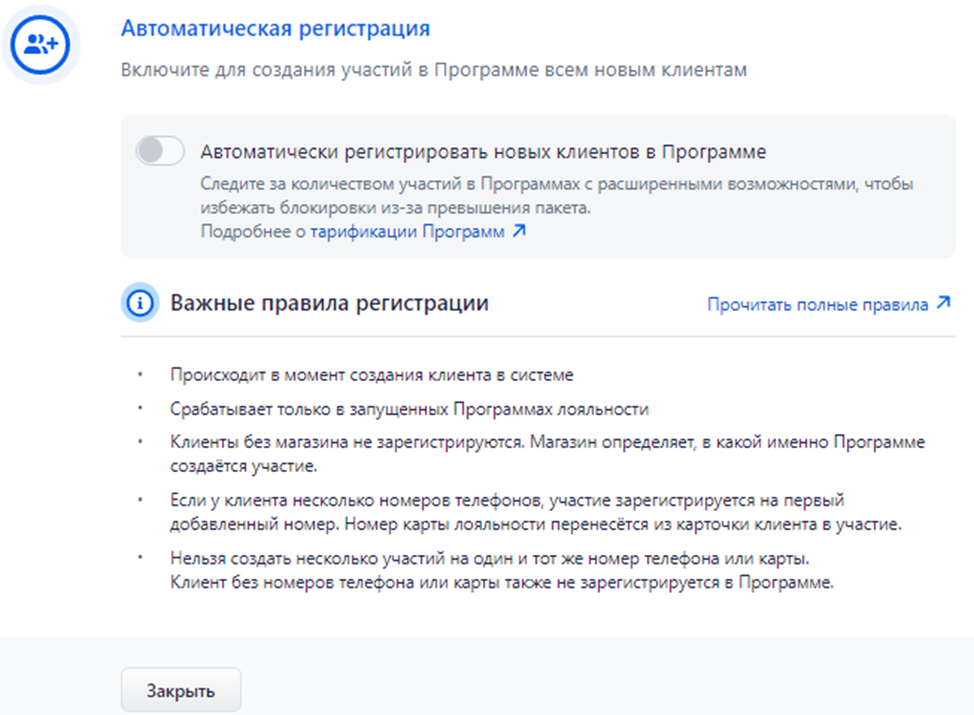The height and width of the screenshot is (715, 974).
Task: Click subtitle Включите для создания участий
Action: pyautogui.click(x=434, y=70)
